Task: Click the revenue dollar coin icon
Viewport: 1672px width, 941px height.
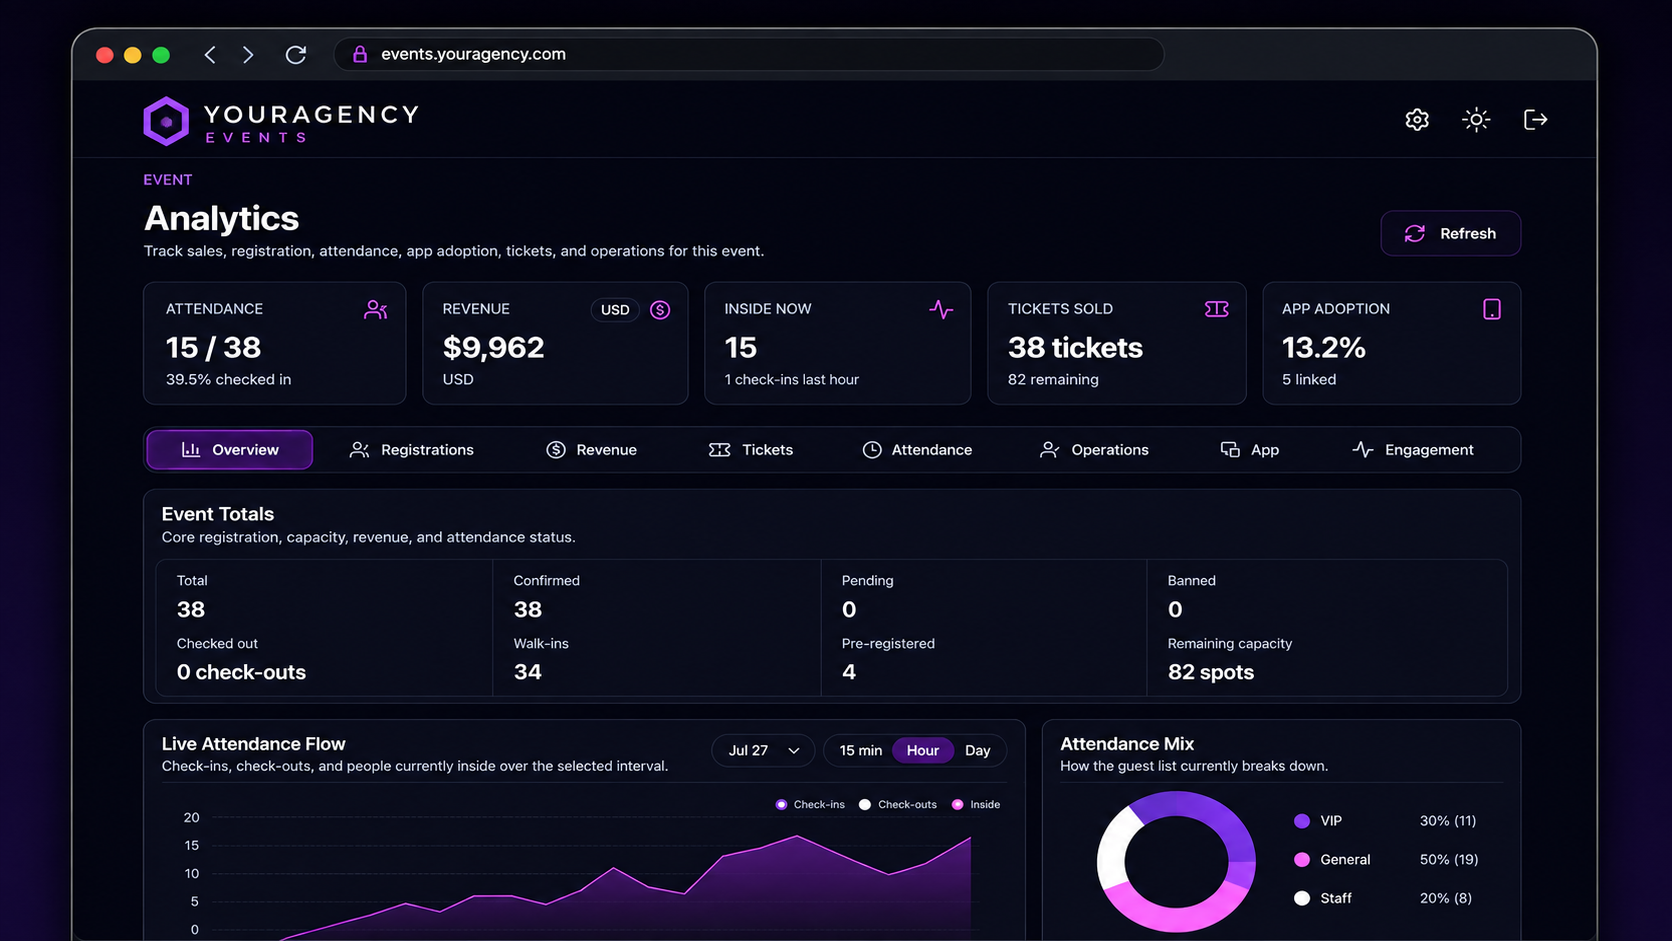Action: click(x=660, y=310)
